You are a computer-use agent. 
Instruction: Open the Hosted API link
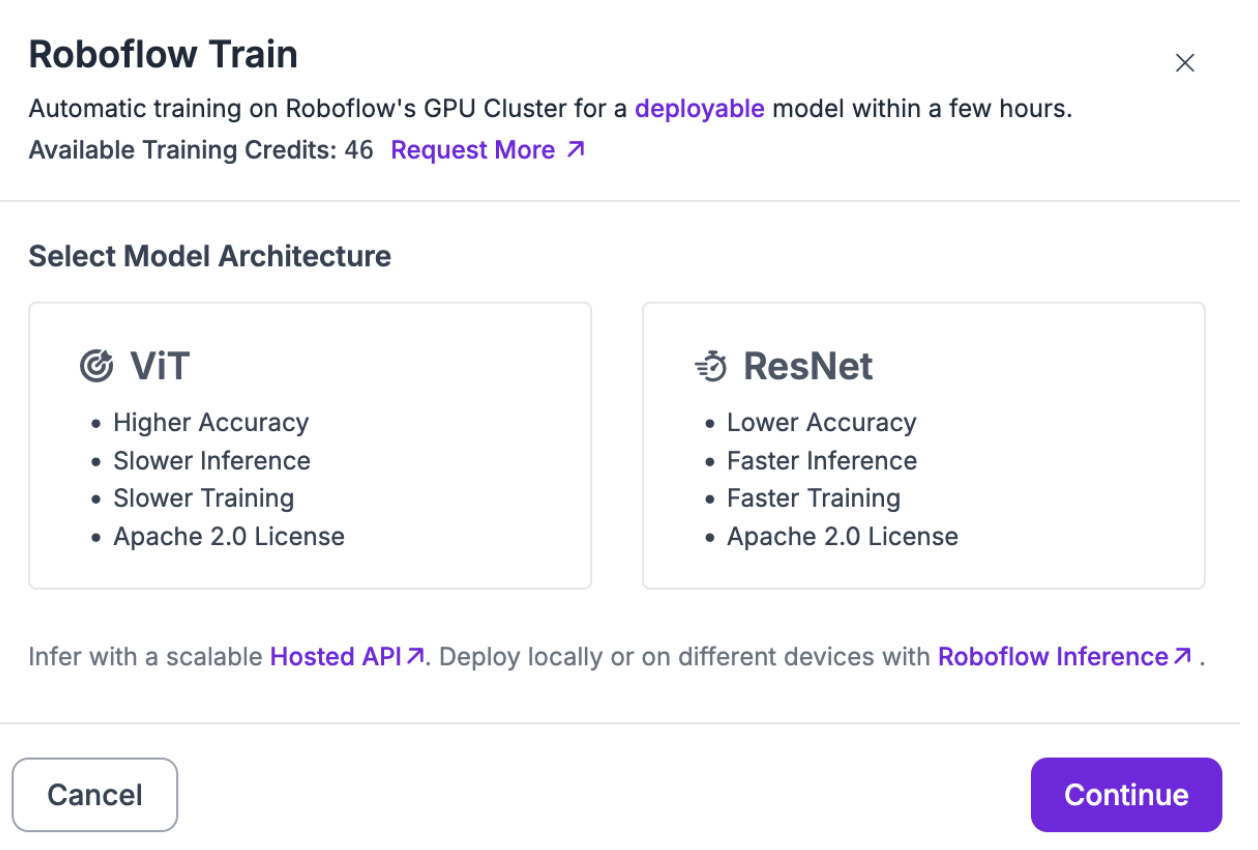coord(348,657)
